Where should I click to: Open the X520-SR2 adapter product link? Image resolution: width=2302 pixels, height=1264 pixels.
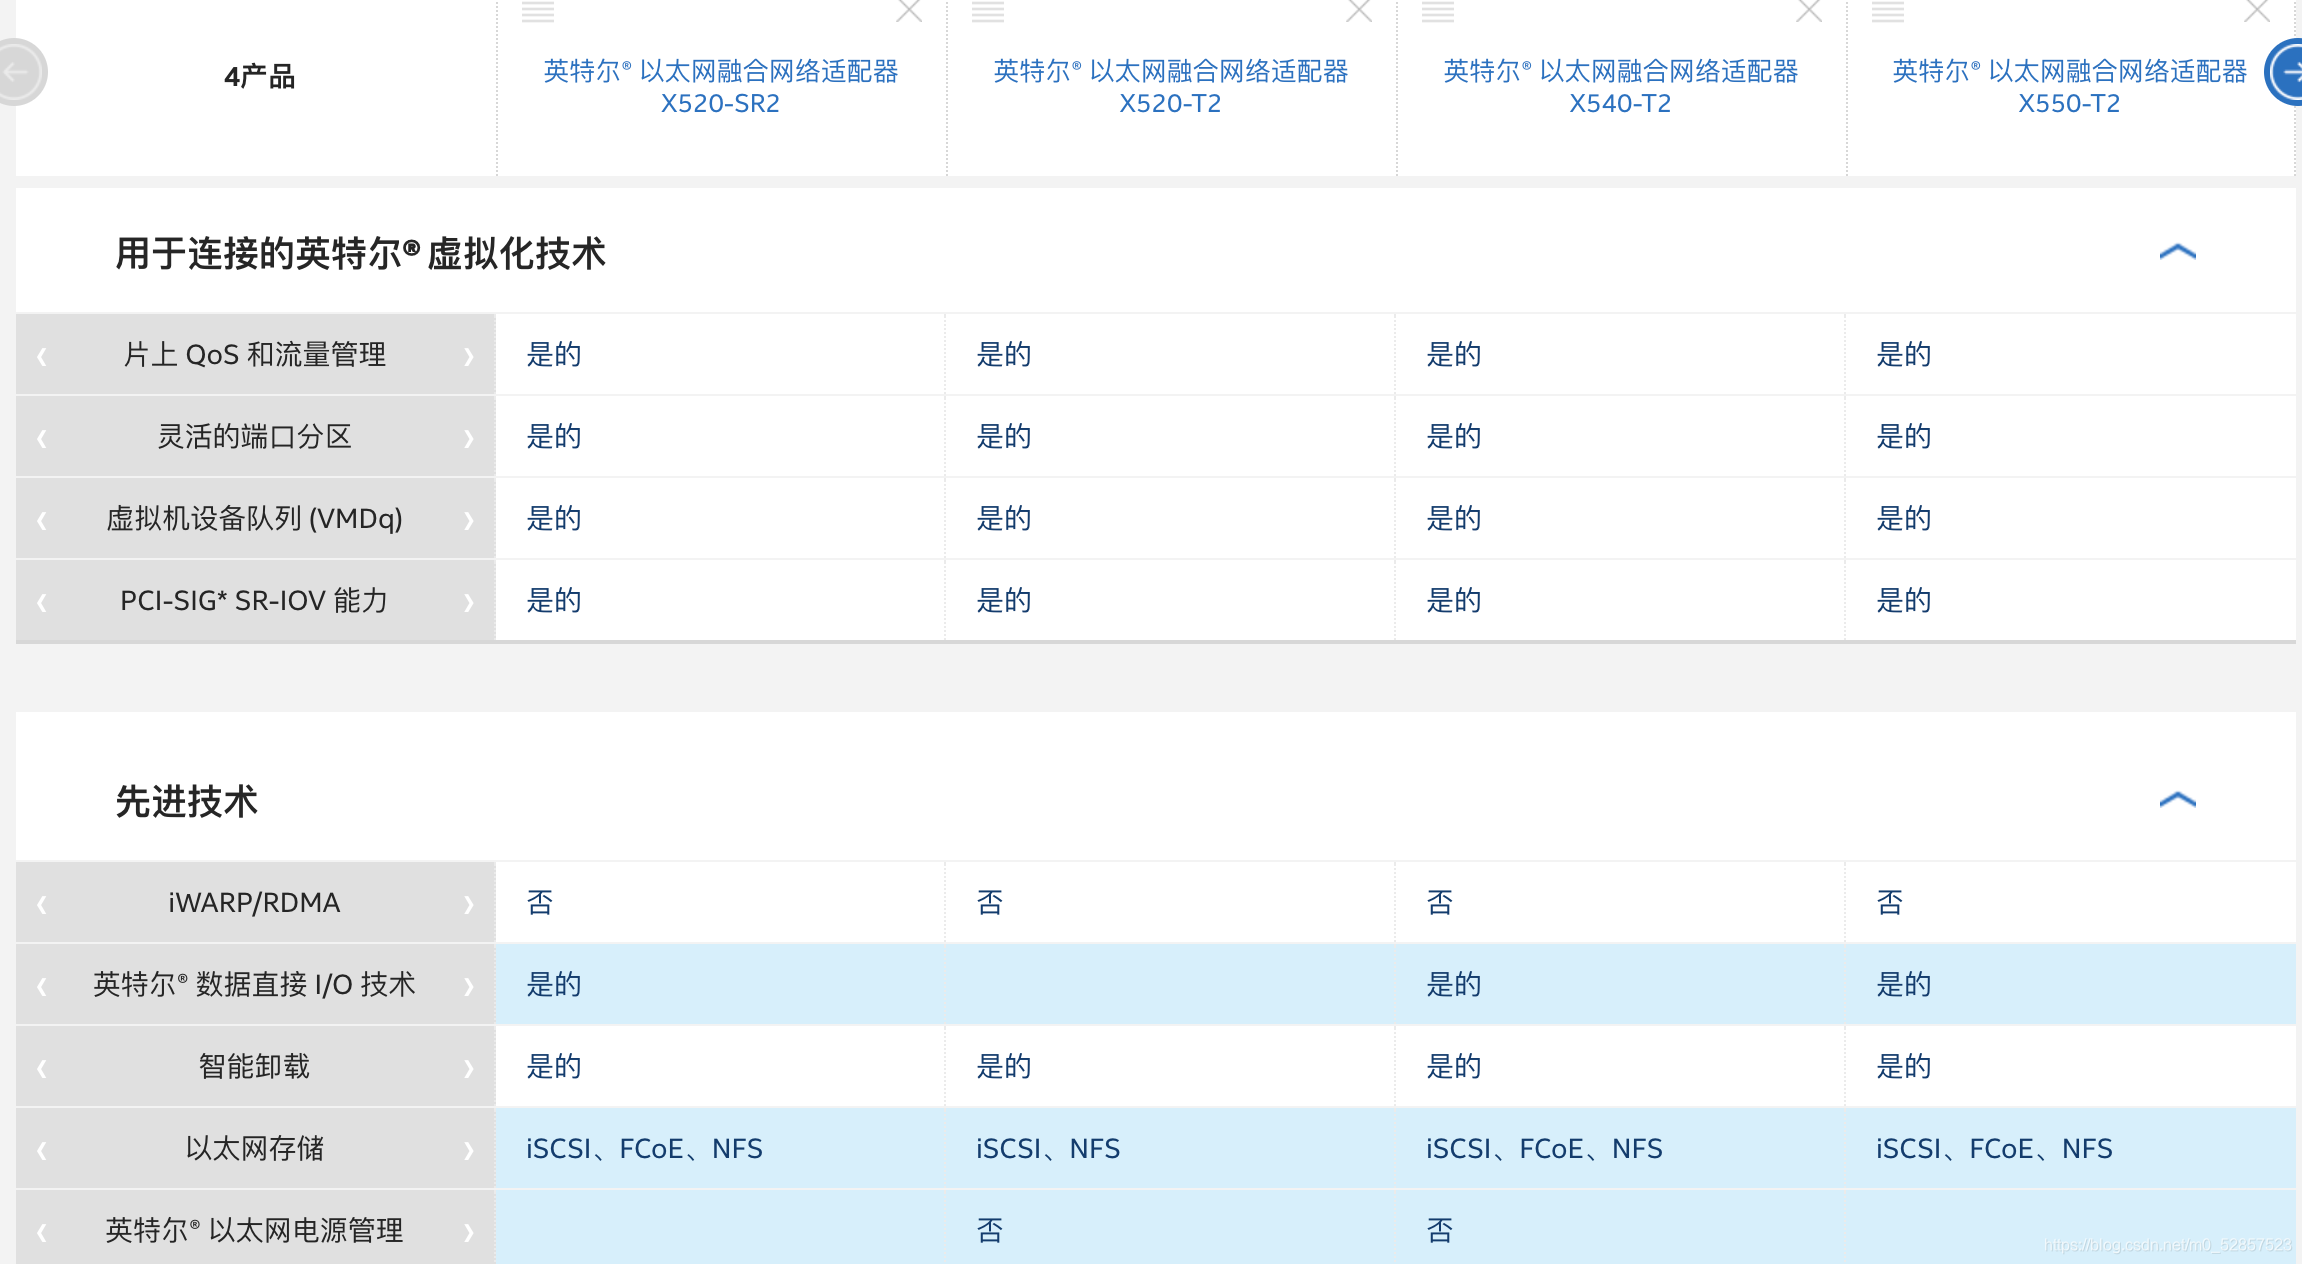click(720, 87)
